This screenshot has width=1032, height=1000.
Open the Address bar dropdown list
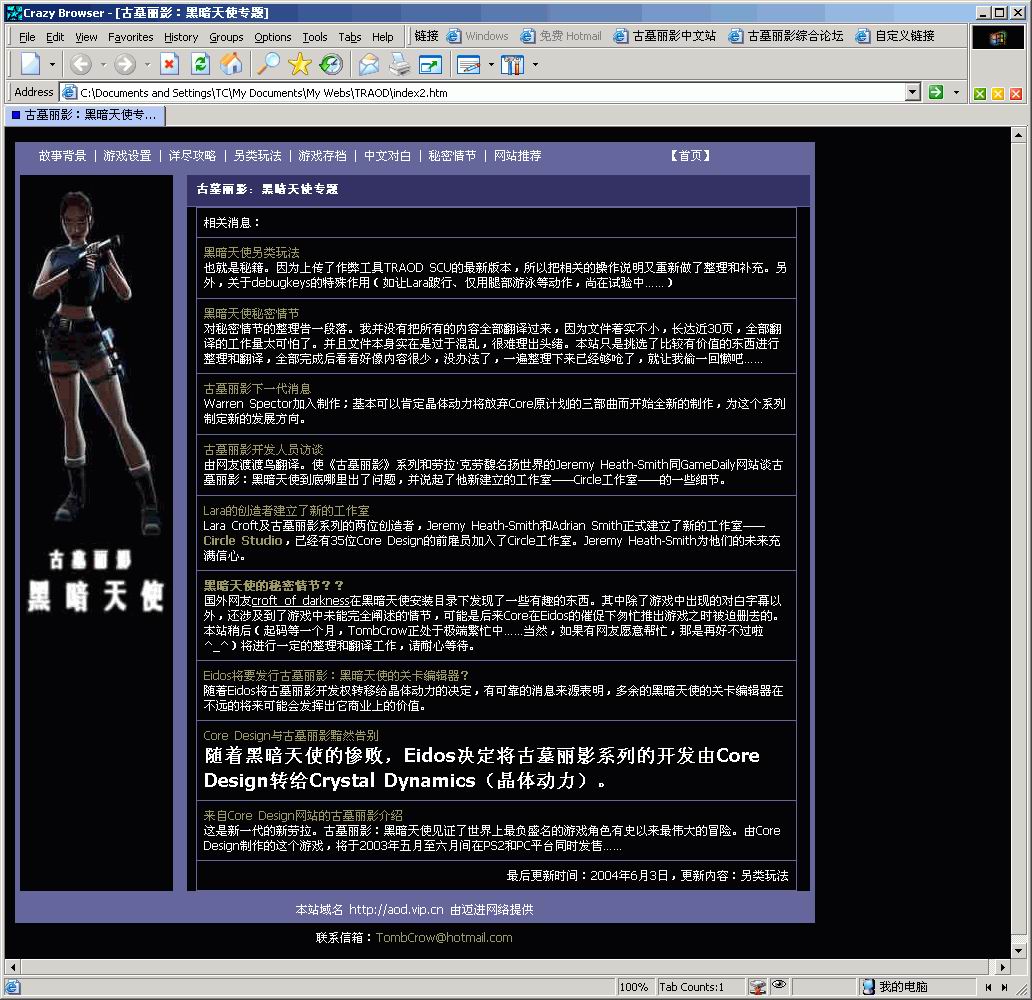coord(912,92)
